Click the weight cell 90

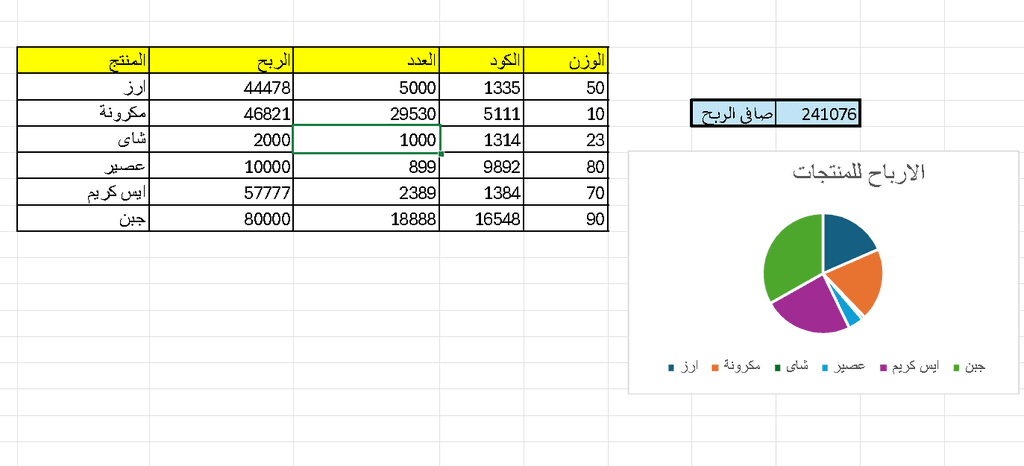566,218
